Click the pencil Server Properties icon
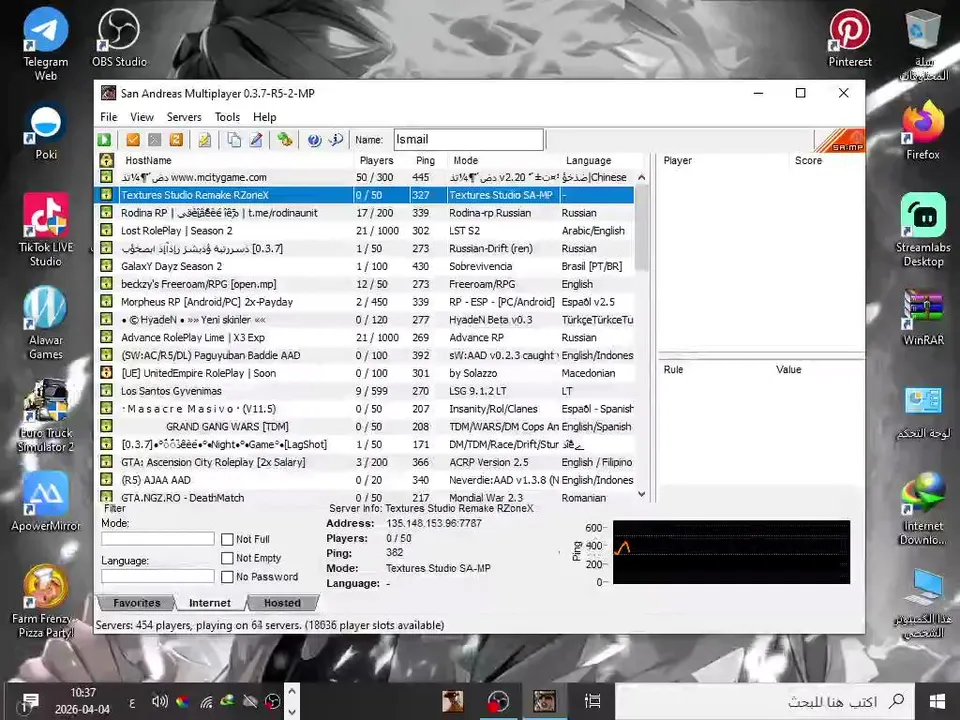Viewport: 960px width, 720px height. pyautogui.click(x=256, y=140)
